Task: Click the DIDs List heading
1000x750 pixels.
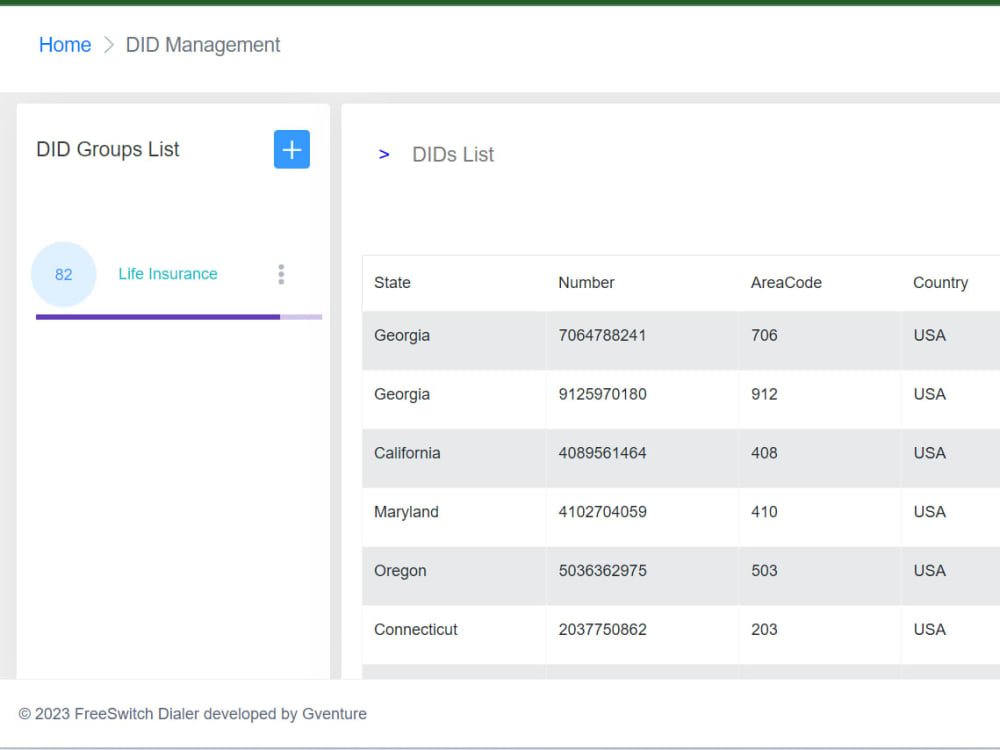Action: pos(453,154)
